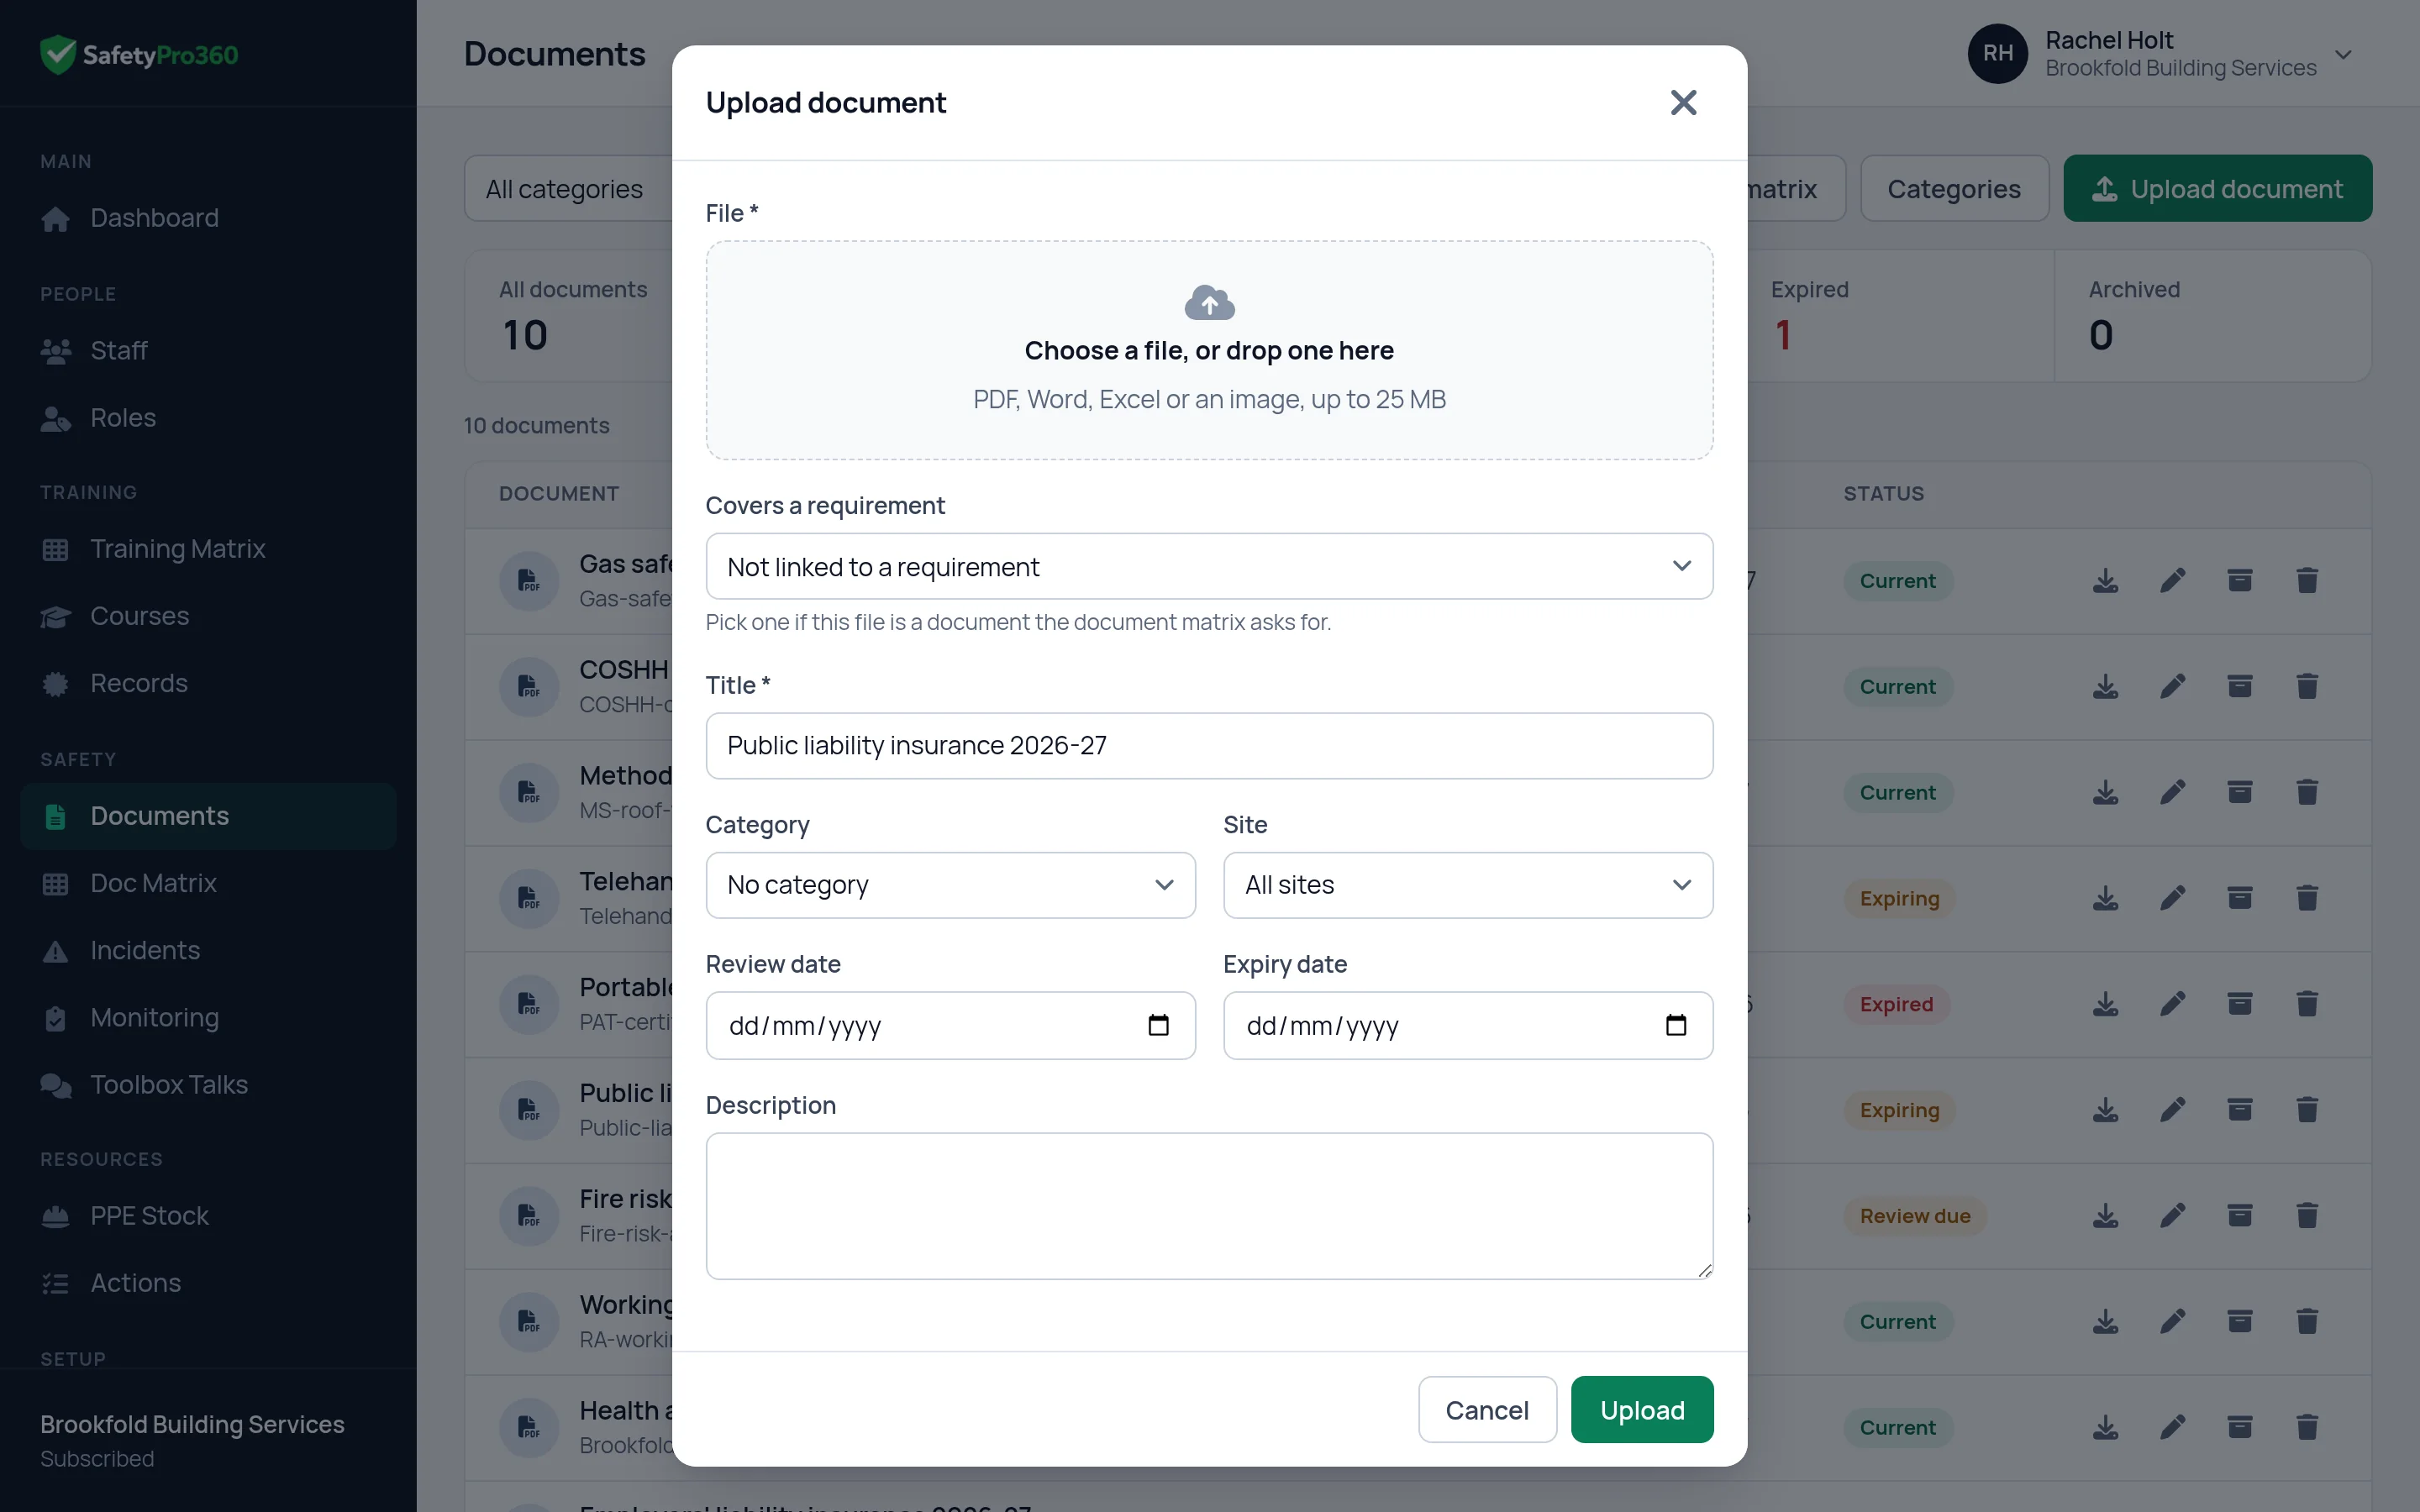
Task: Open Doc Matrix in sidebar
Action: coord(208,883)
